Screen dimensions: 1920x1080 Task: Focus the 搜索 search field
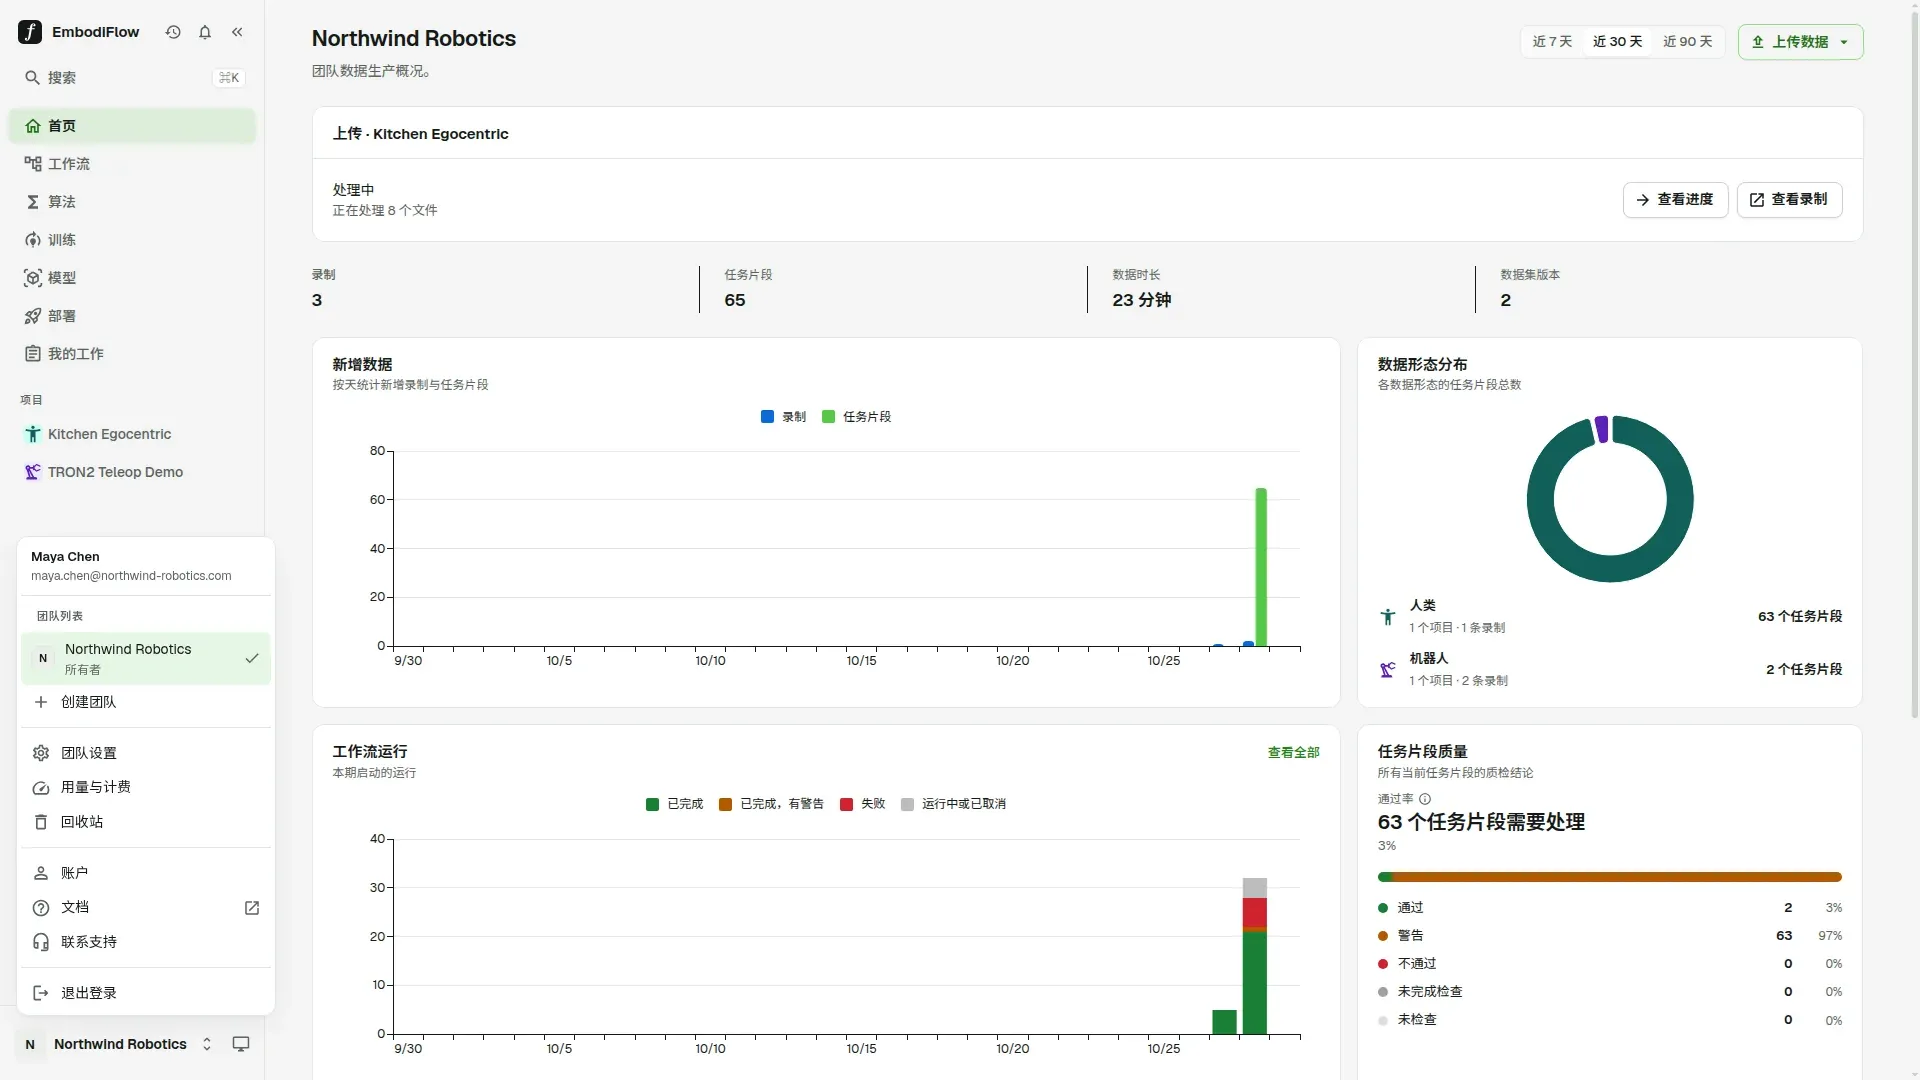[132, 78]
